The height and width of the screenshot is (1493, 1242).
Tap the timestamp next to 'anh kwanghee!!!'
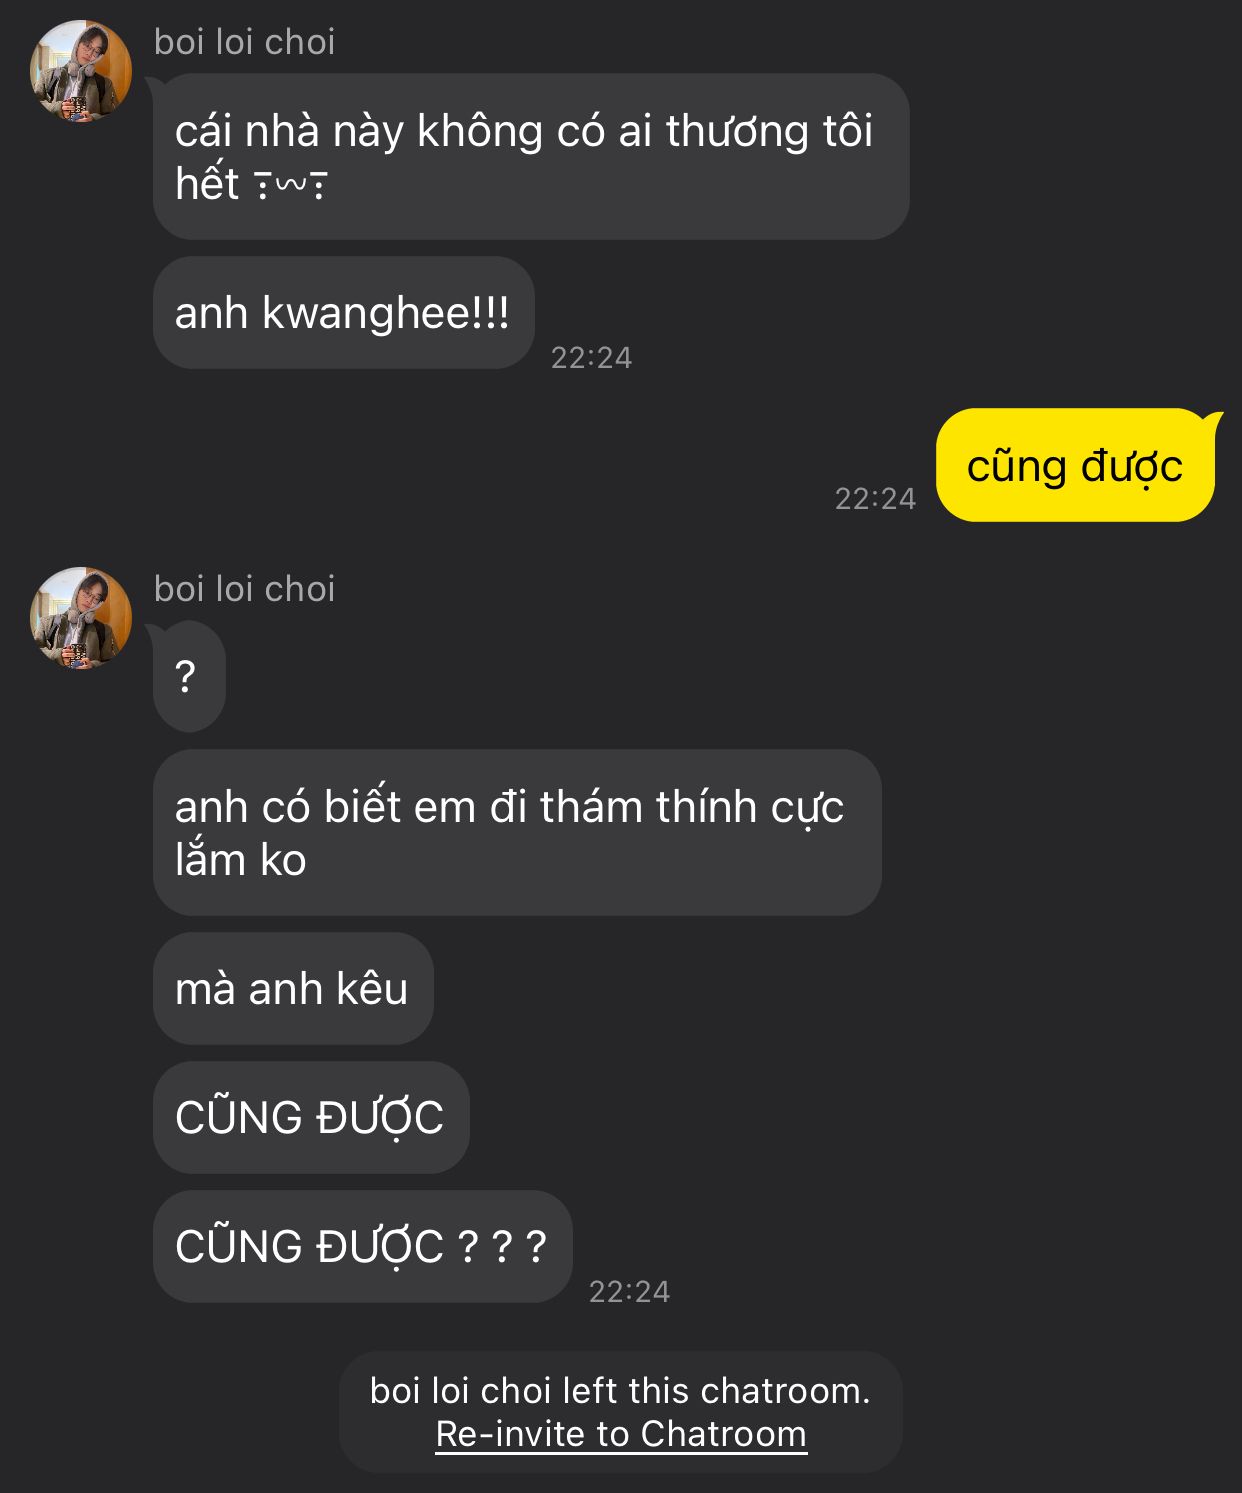[x=592, y=358]
